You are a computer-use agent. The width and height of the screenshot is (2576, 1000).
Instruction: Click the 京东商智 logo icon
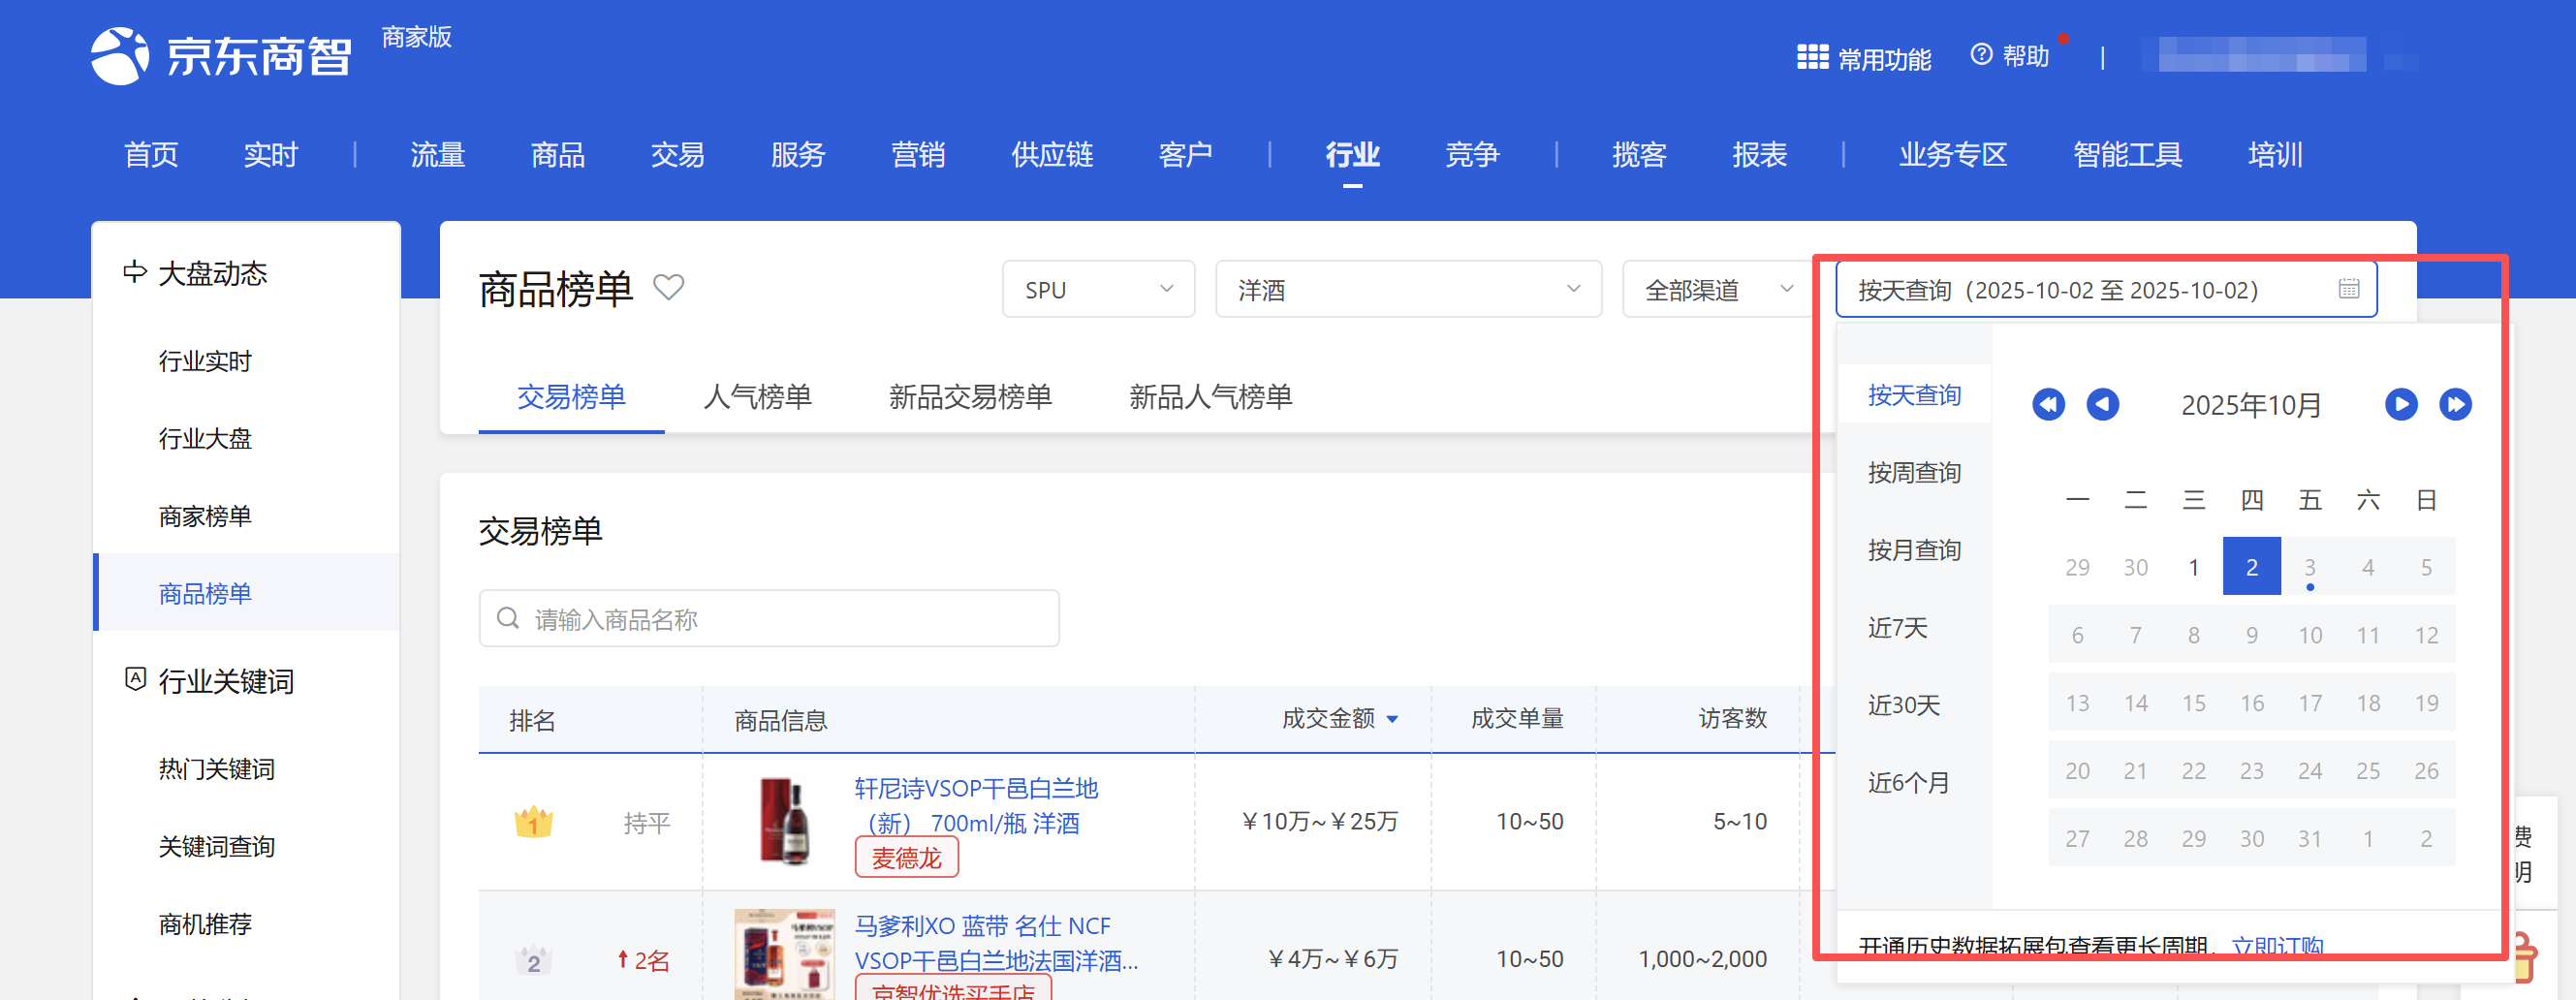120,56
